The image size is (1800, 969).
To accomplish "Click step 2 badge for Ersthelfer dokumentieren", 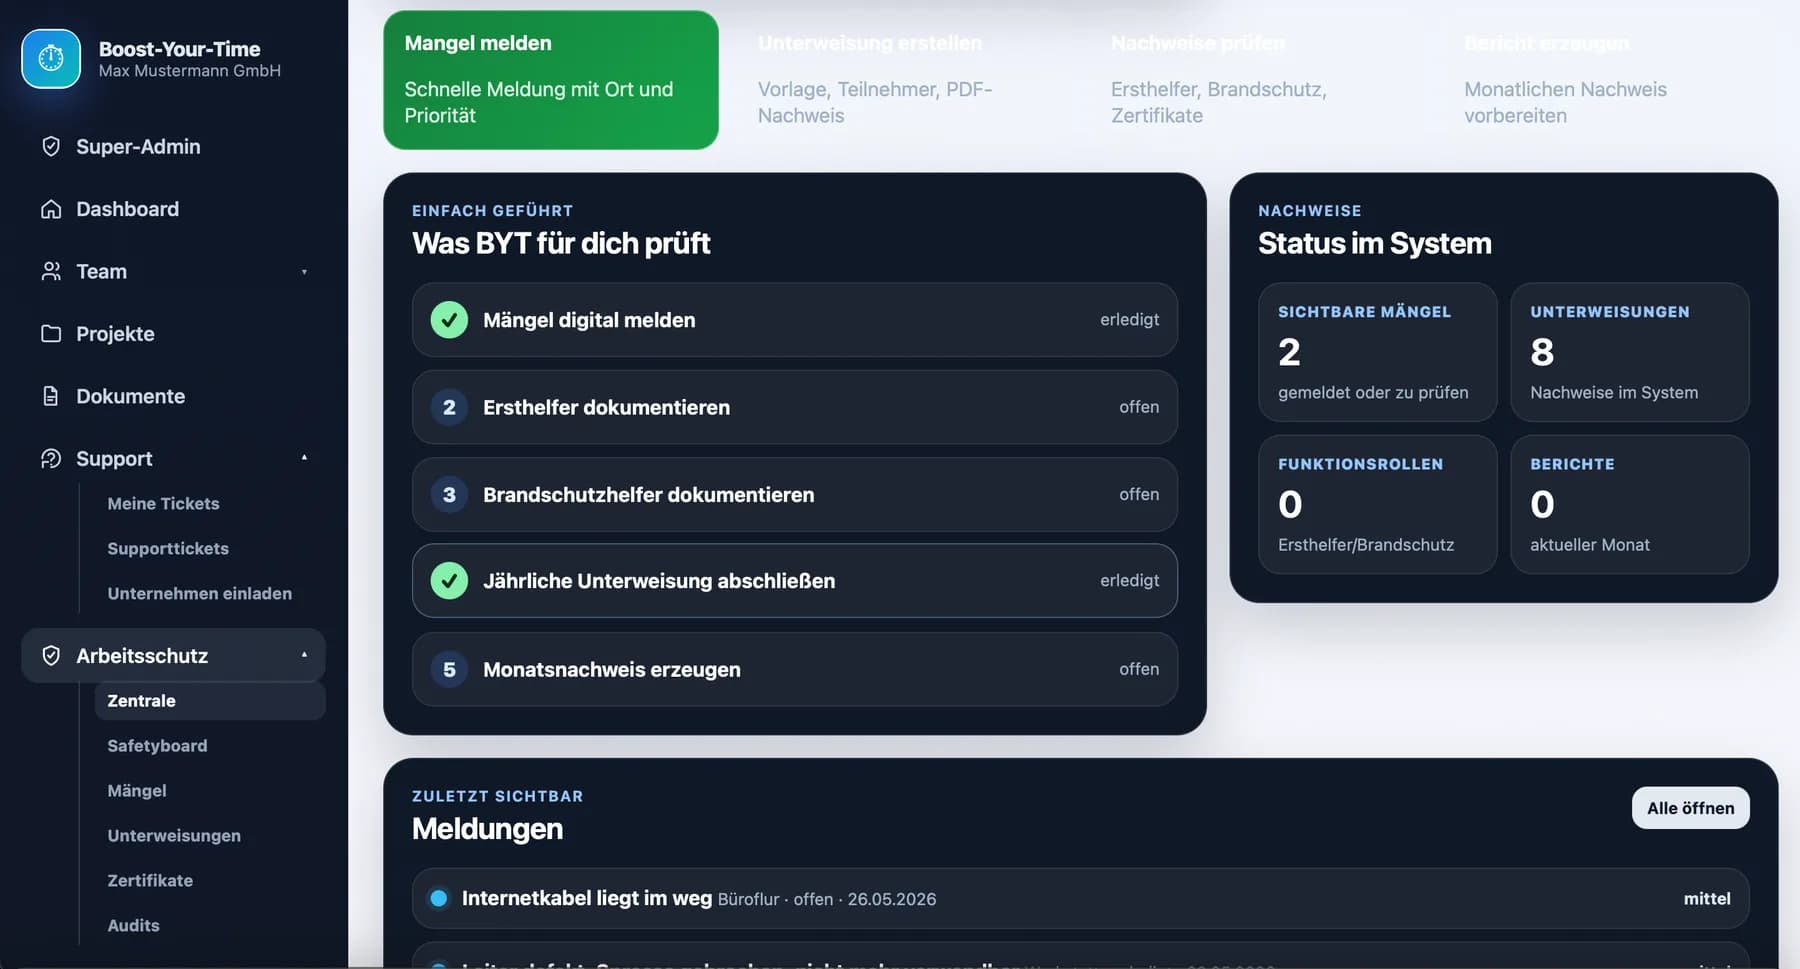I will coord(449,407).
